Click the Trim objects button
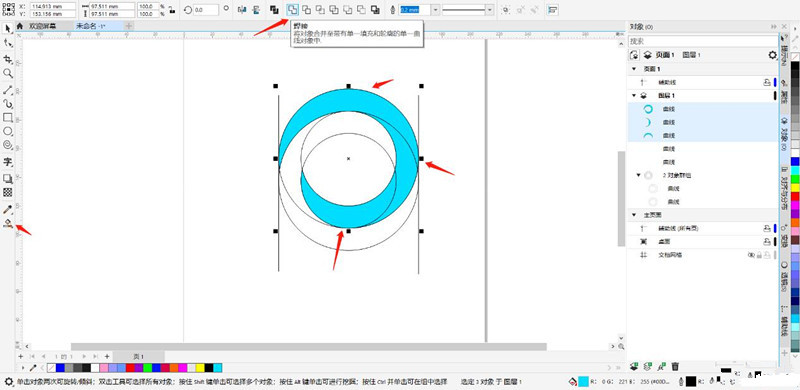Viewport: 800px width, 390px height. click(306, 10)
